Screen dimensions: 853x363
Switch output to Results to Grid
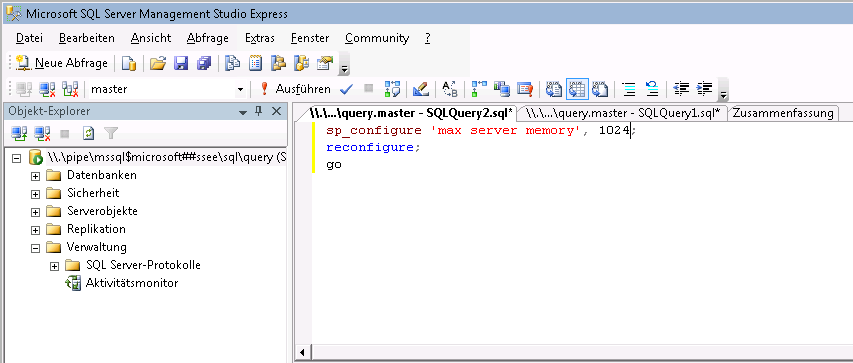(x=577, y=89)
